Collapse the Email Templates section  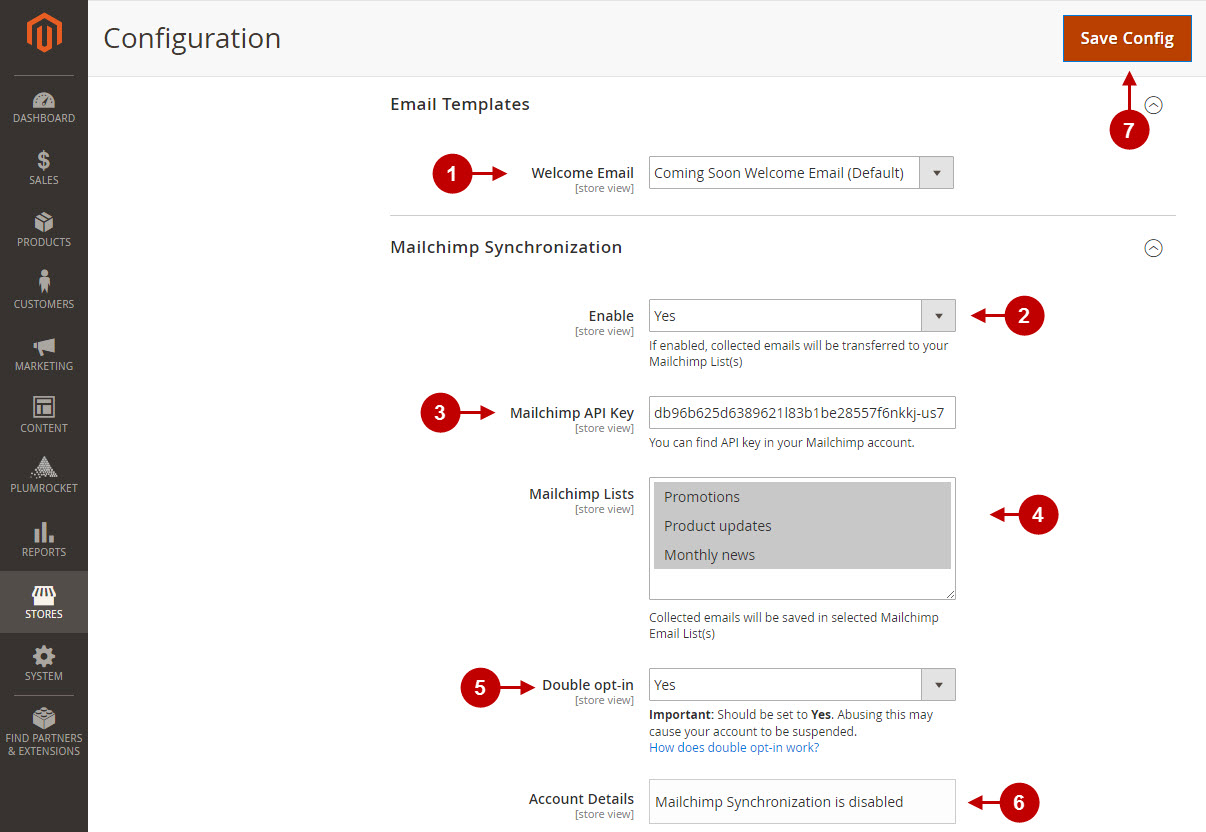point(1153,105)
